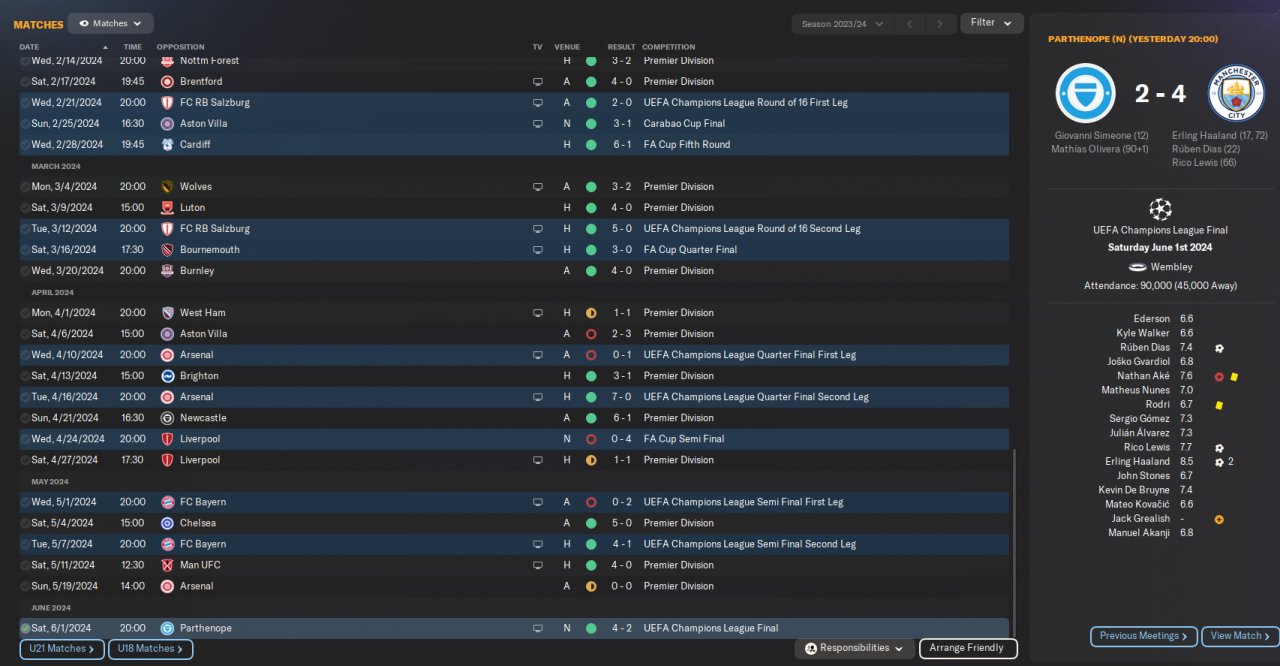Toggle the checkmark for Sun, 5/19/2024

point(25,585)
